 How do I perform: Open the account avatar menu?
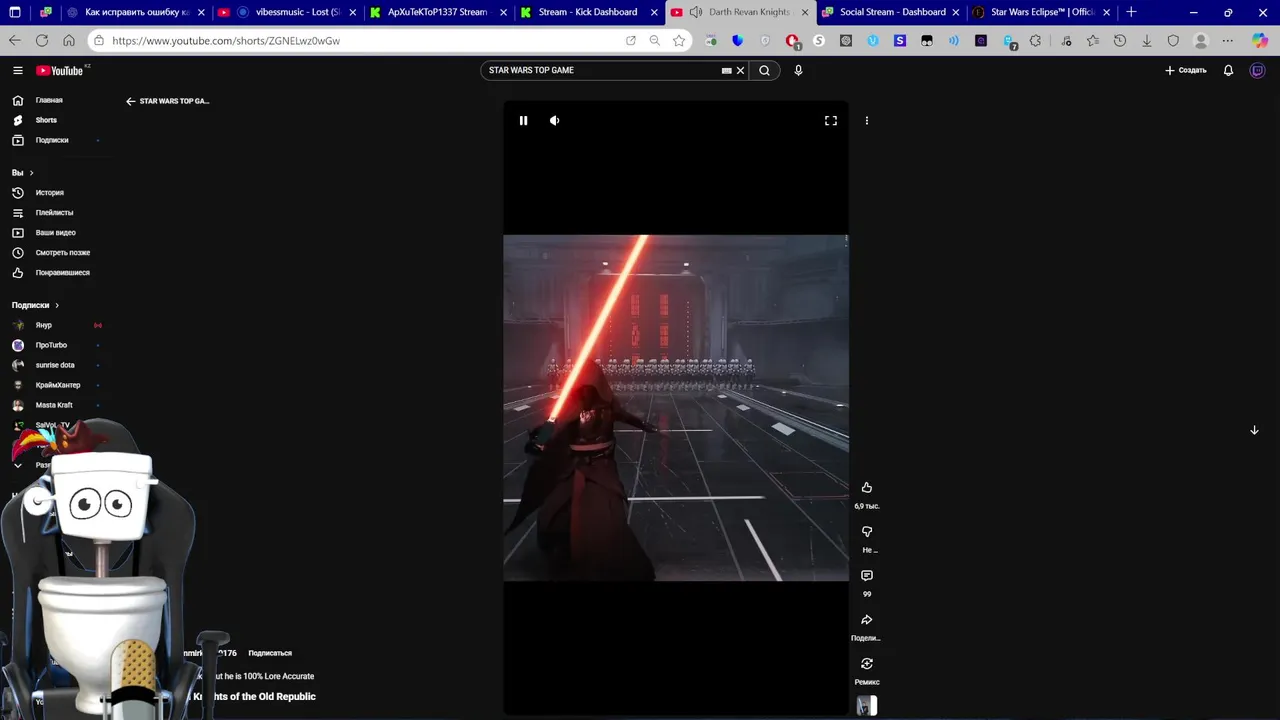[1258, 70]
